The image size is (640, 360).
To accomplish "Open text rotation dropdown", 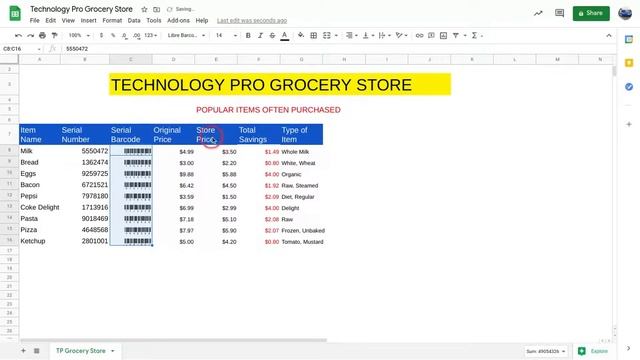I will [x=402, y=36].
